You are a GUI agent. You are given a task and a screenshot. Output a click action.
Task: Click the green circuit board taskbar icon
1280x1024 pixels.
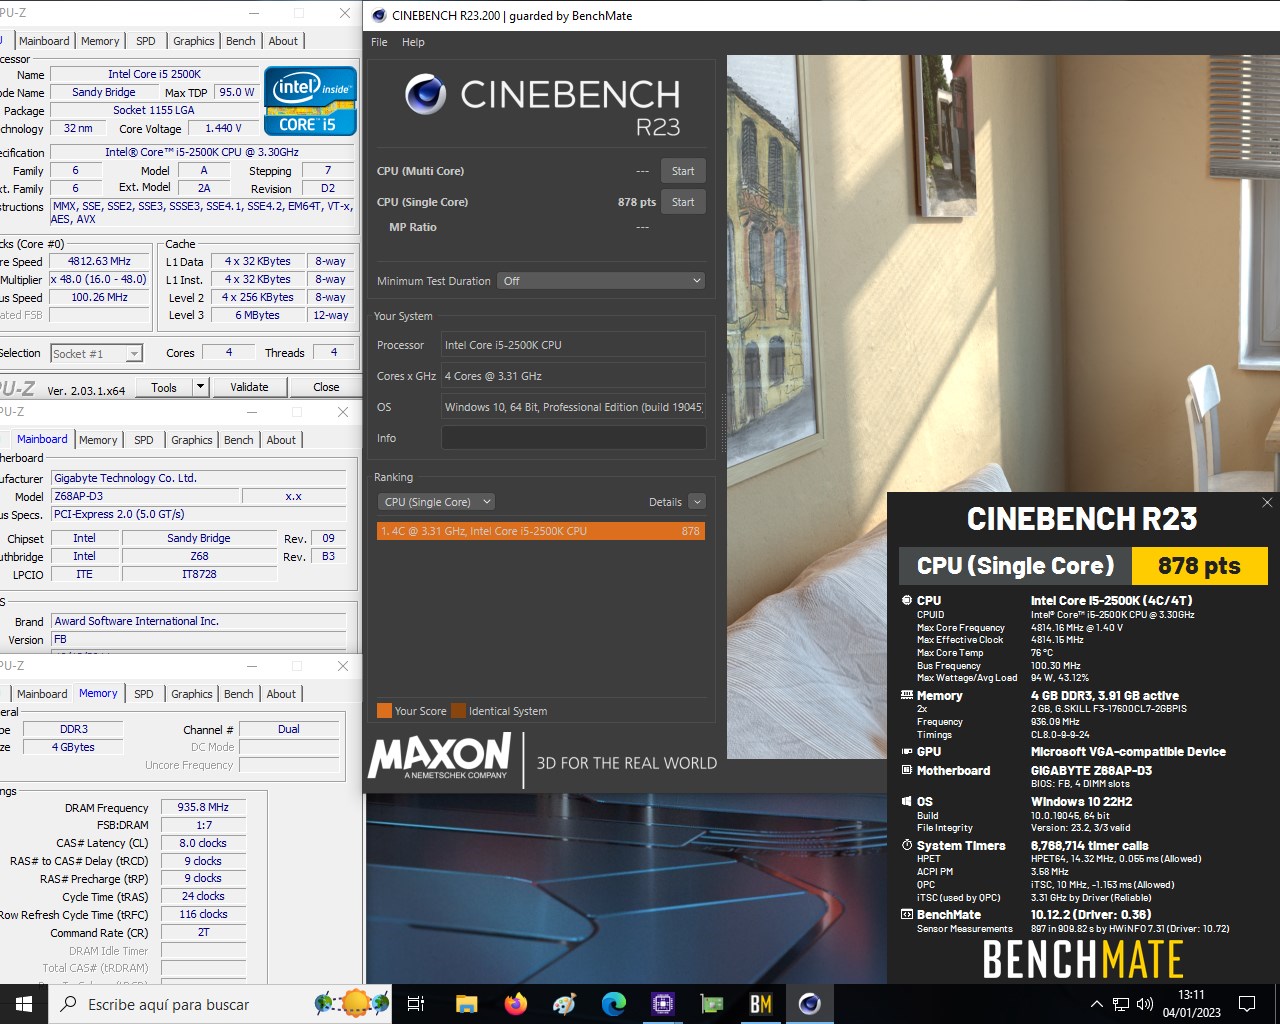coord(711,1003)
